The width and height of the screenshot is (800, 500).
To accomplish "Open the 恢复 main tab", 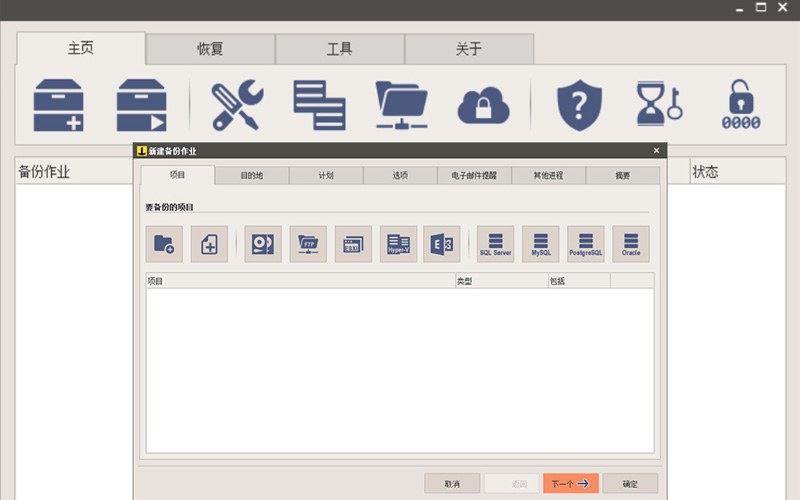I will point(210,49).
